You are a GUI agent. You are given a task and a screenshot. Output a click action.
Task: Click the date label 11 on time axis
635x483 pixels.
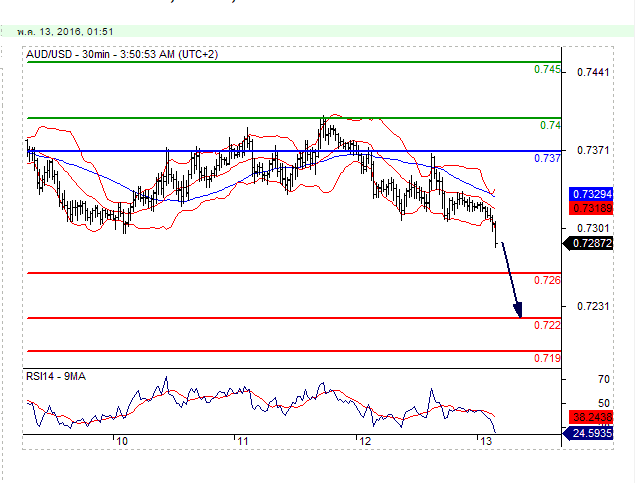(243, 441)
